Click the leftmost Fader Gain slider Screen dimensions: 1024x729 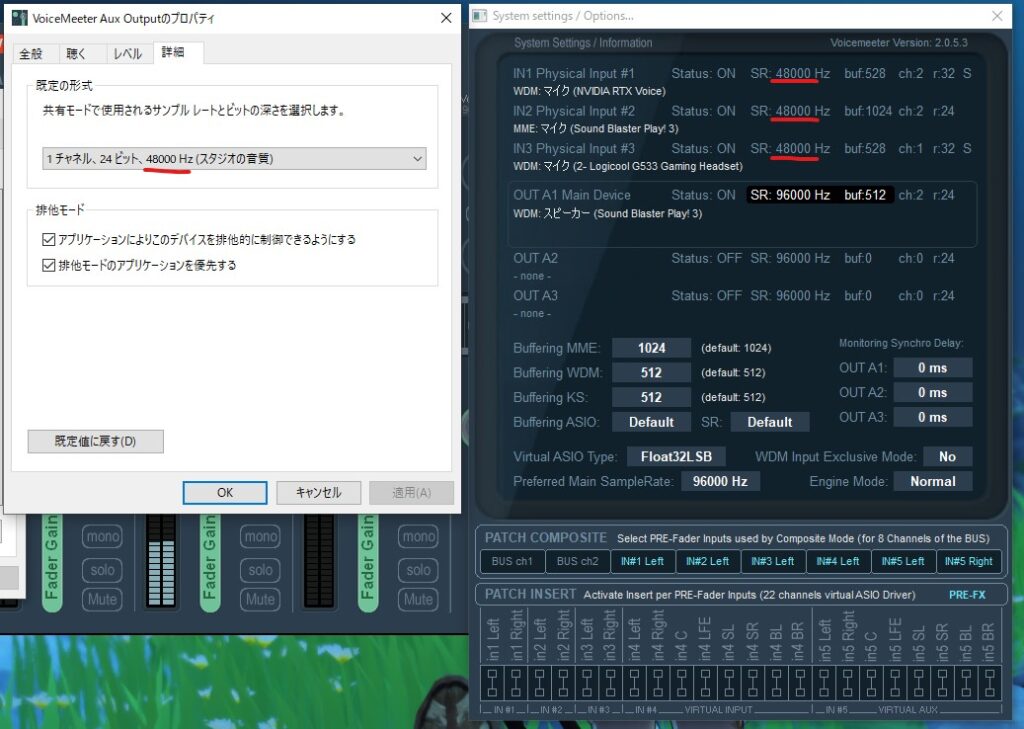tap(53, 562)
